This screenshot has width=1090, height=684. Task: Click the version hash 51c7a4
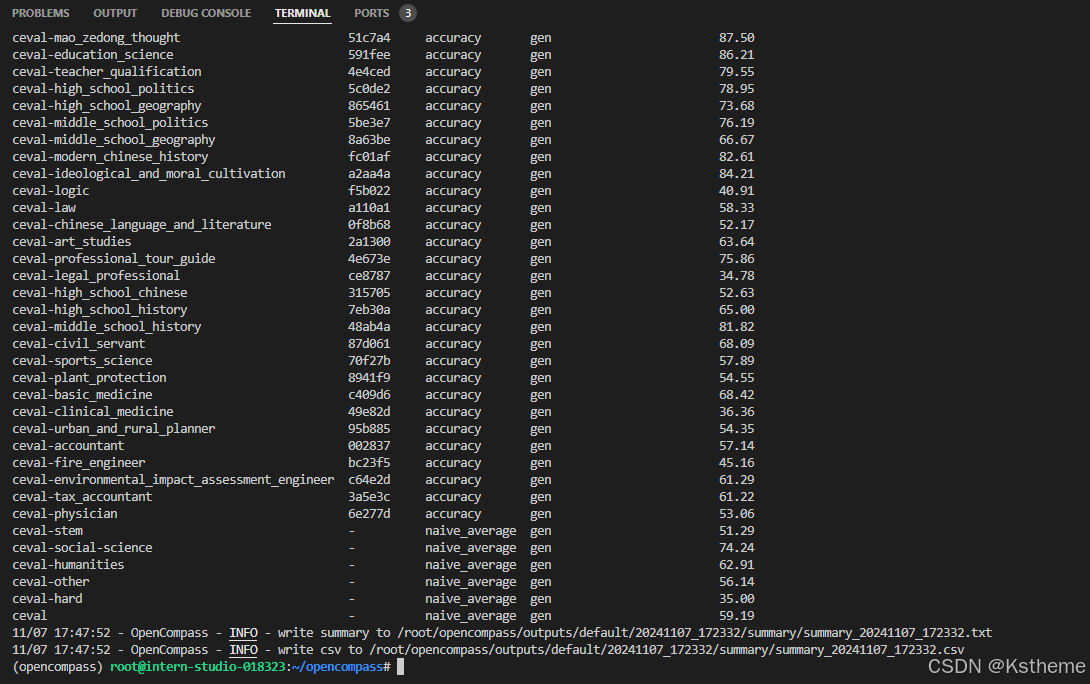click(x=369, y=38)
